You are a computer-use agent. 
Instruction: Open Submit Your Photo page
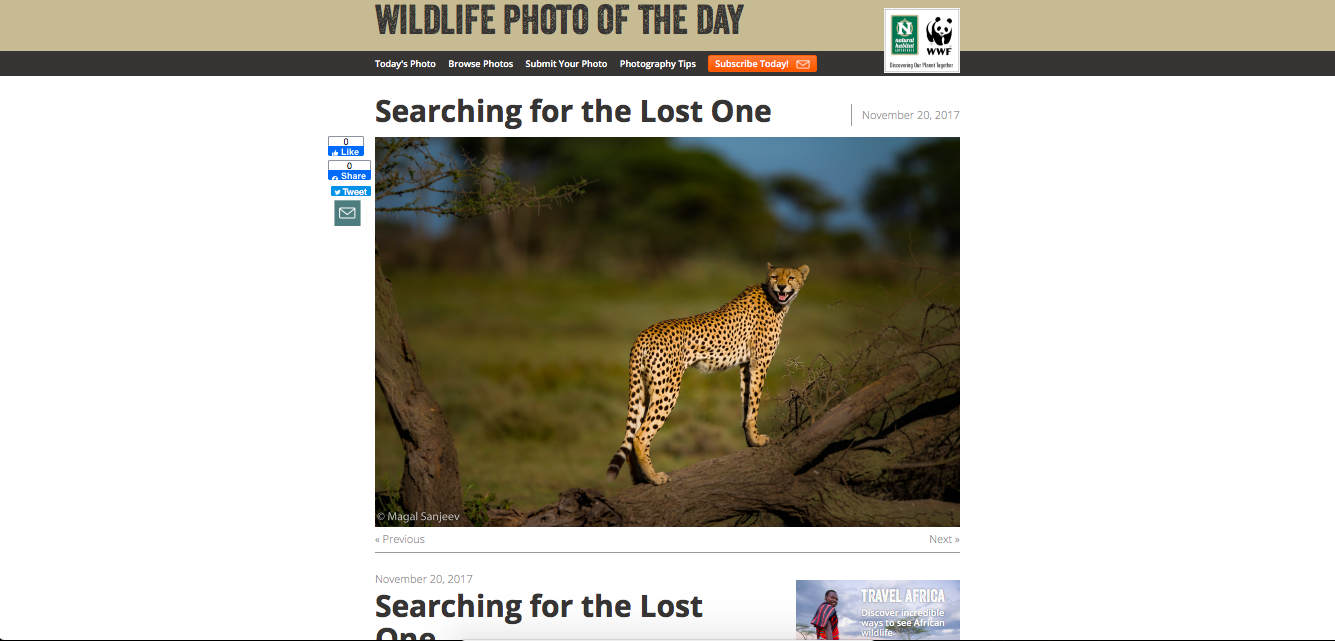[566, 64]
